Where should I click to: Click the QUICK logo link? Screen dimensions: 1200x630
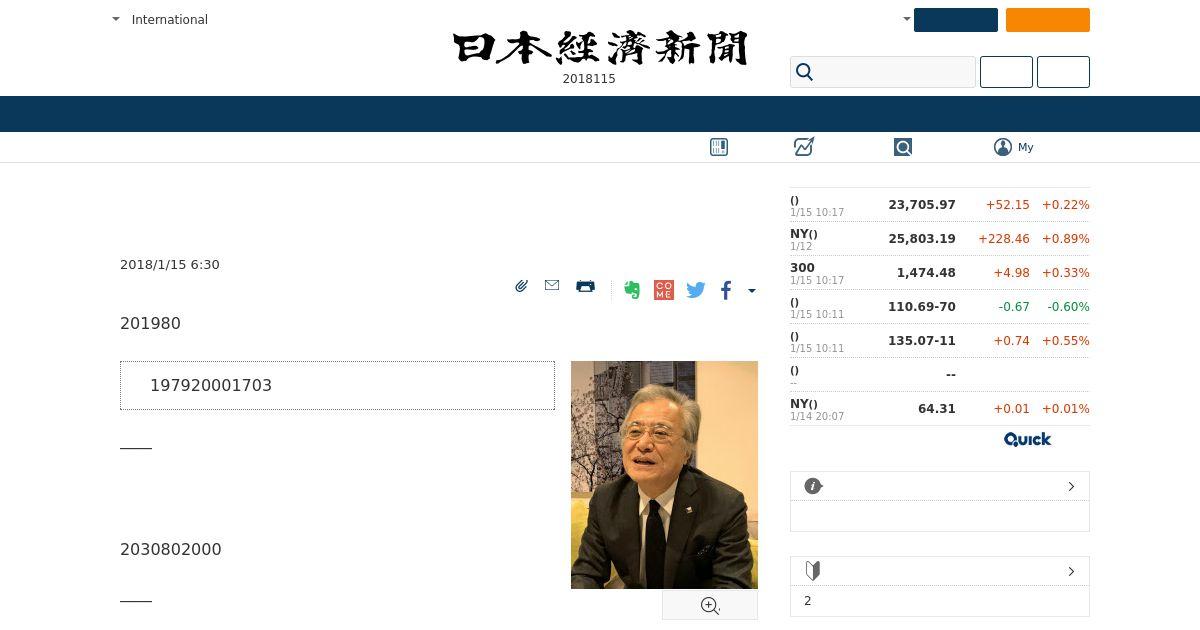[x=1028, y=439]
